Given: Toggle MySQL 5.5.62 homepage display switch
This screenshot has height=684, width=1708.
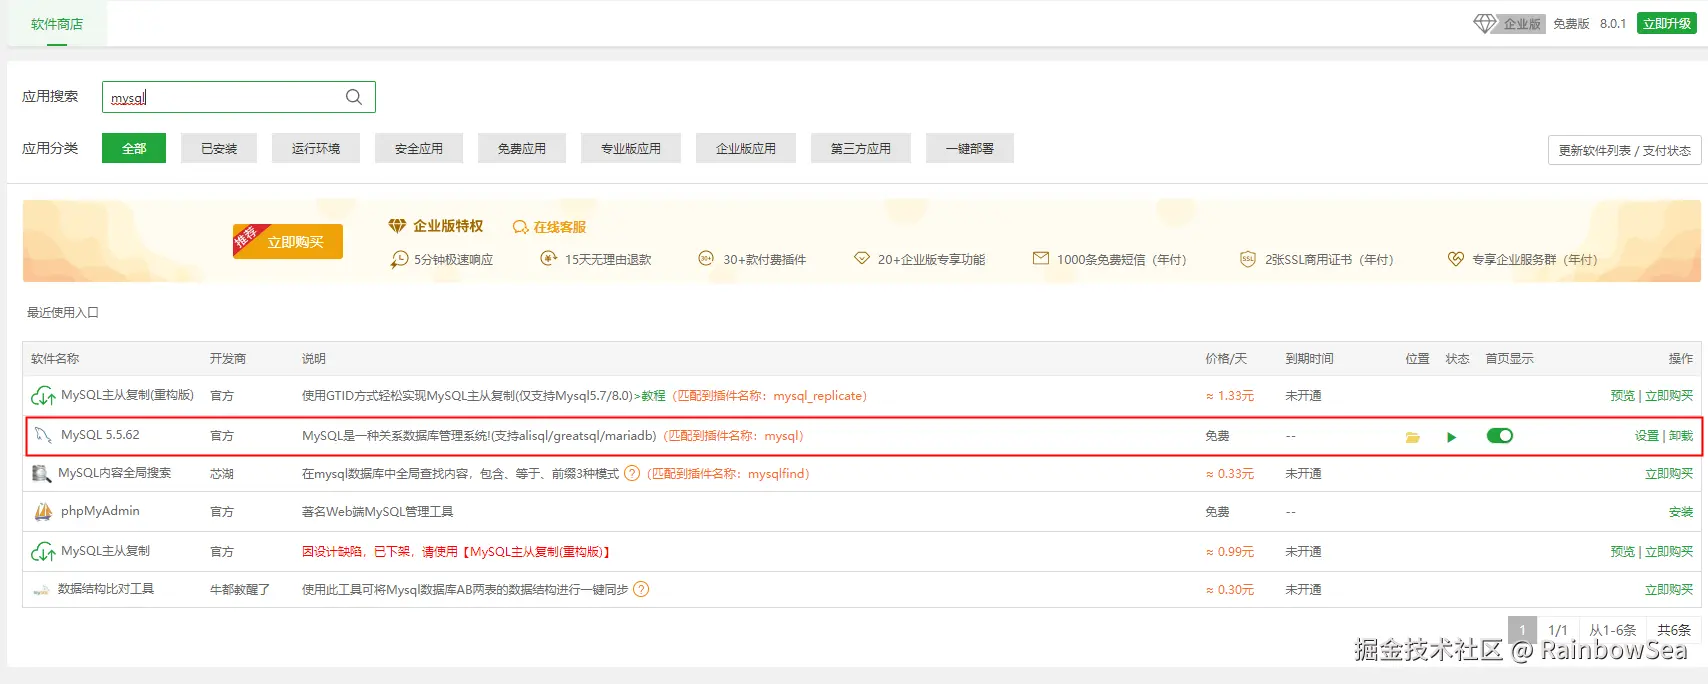Looking at the screenshot, I should point(1500,436).
